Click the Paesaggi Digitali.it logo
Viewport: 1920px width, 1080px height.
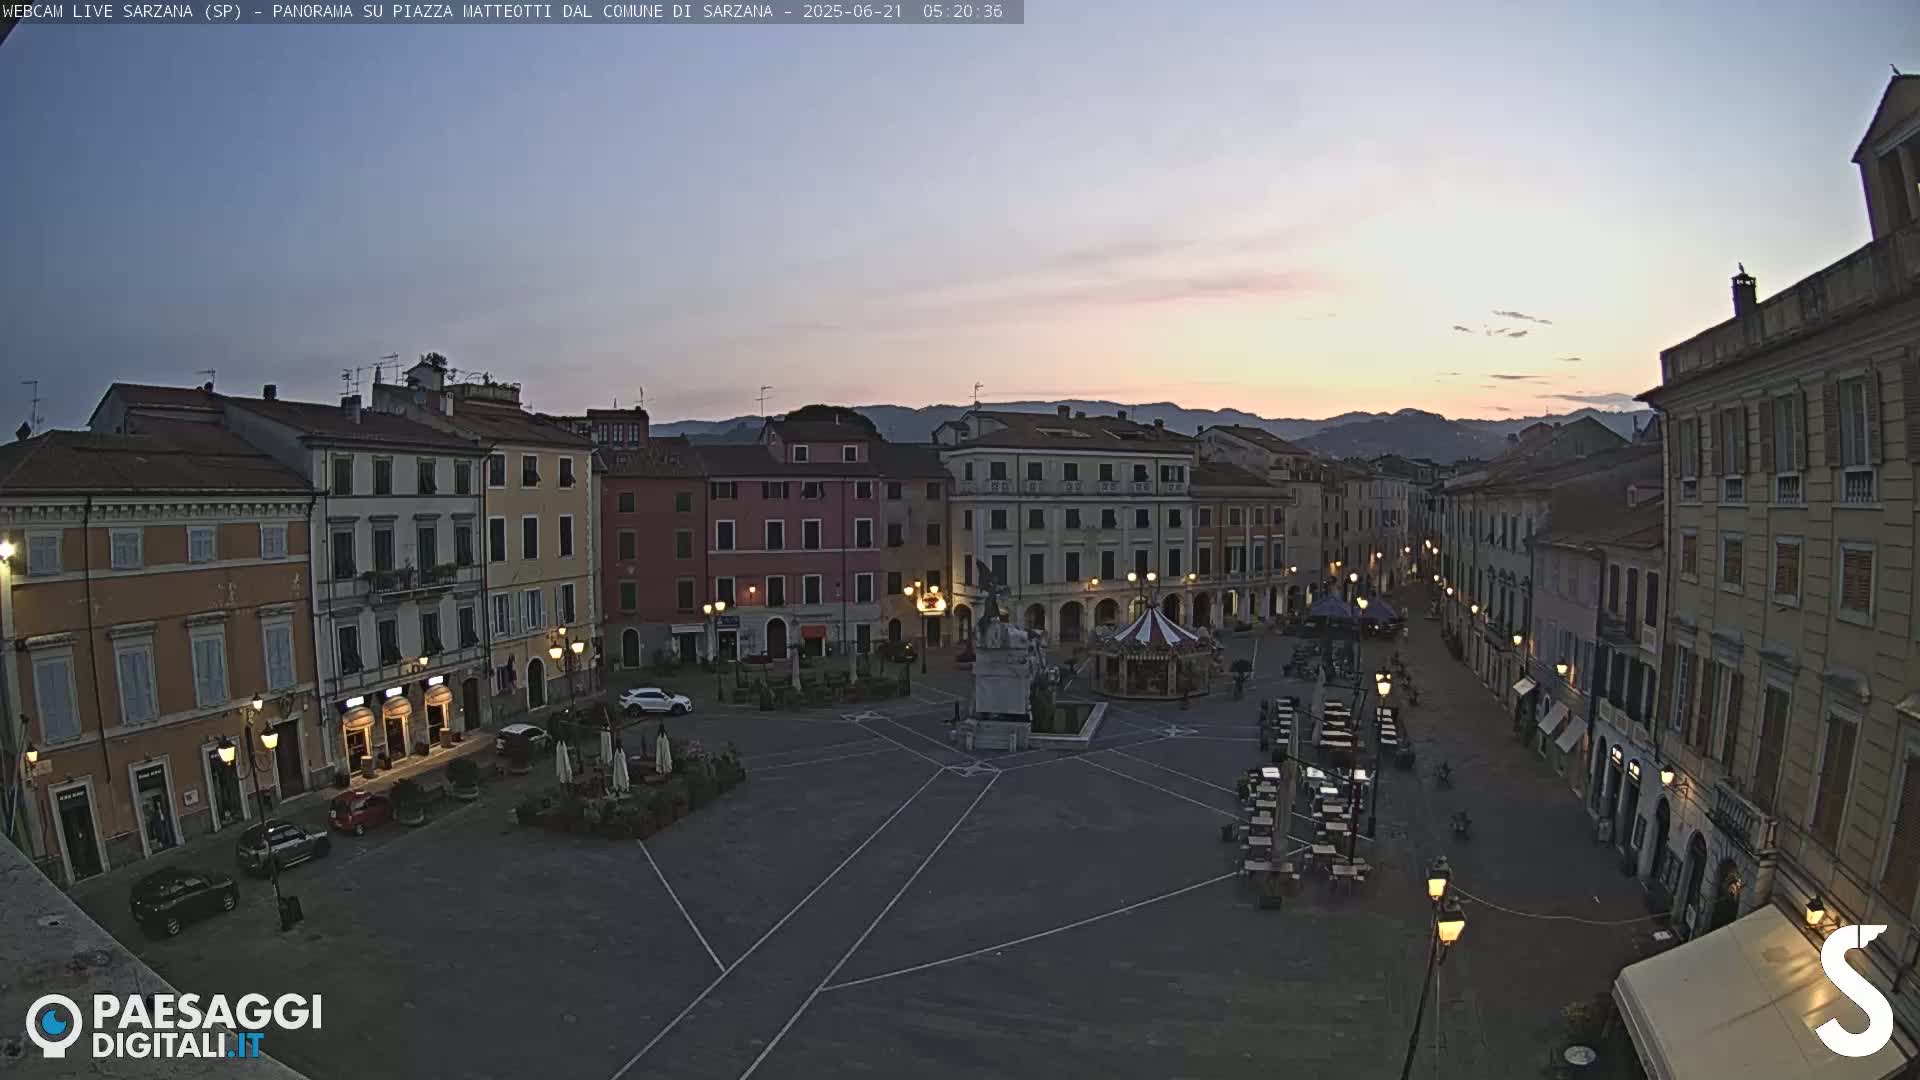point(174,1025)
